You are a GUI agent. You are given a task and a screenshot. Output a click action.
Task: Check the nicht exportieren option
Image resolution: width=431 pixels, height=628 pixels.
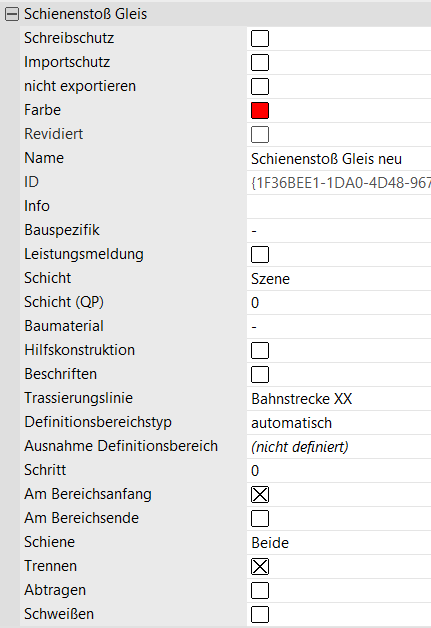[x=260, y=87]
